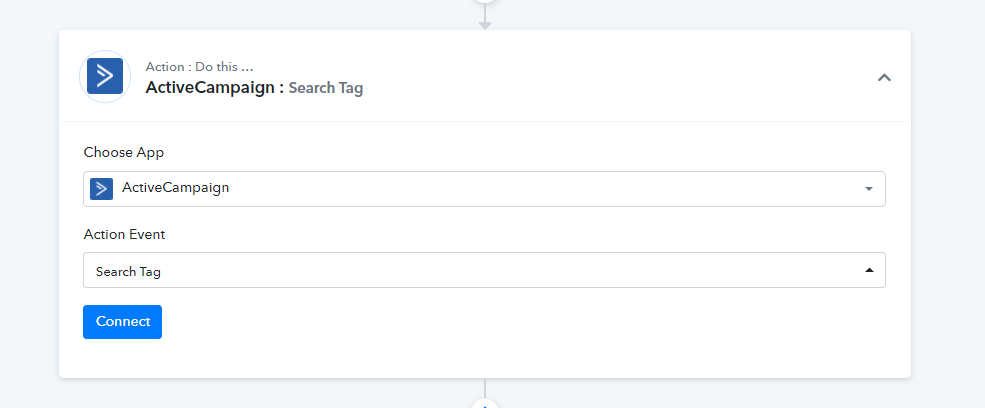Viewport: 985px width, 408px height.
Task: Open the Choose App dropdown arrow
Action: (x=869, y=189)
